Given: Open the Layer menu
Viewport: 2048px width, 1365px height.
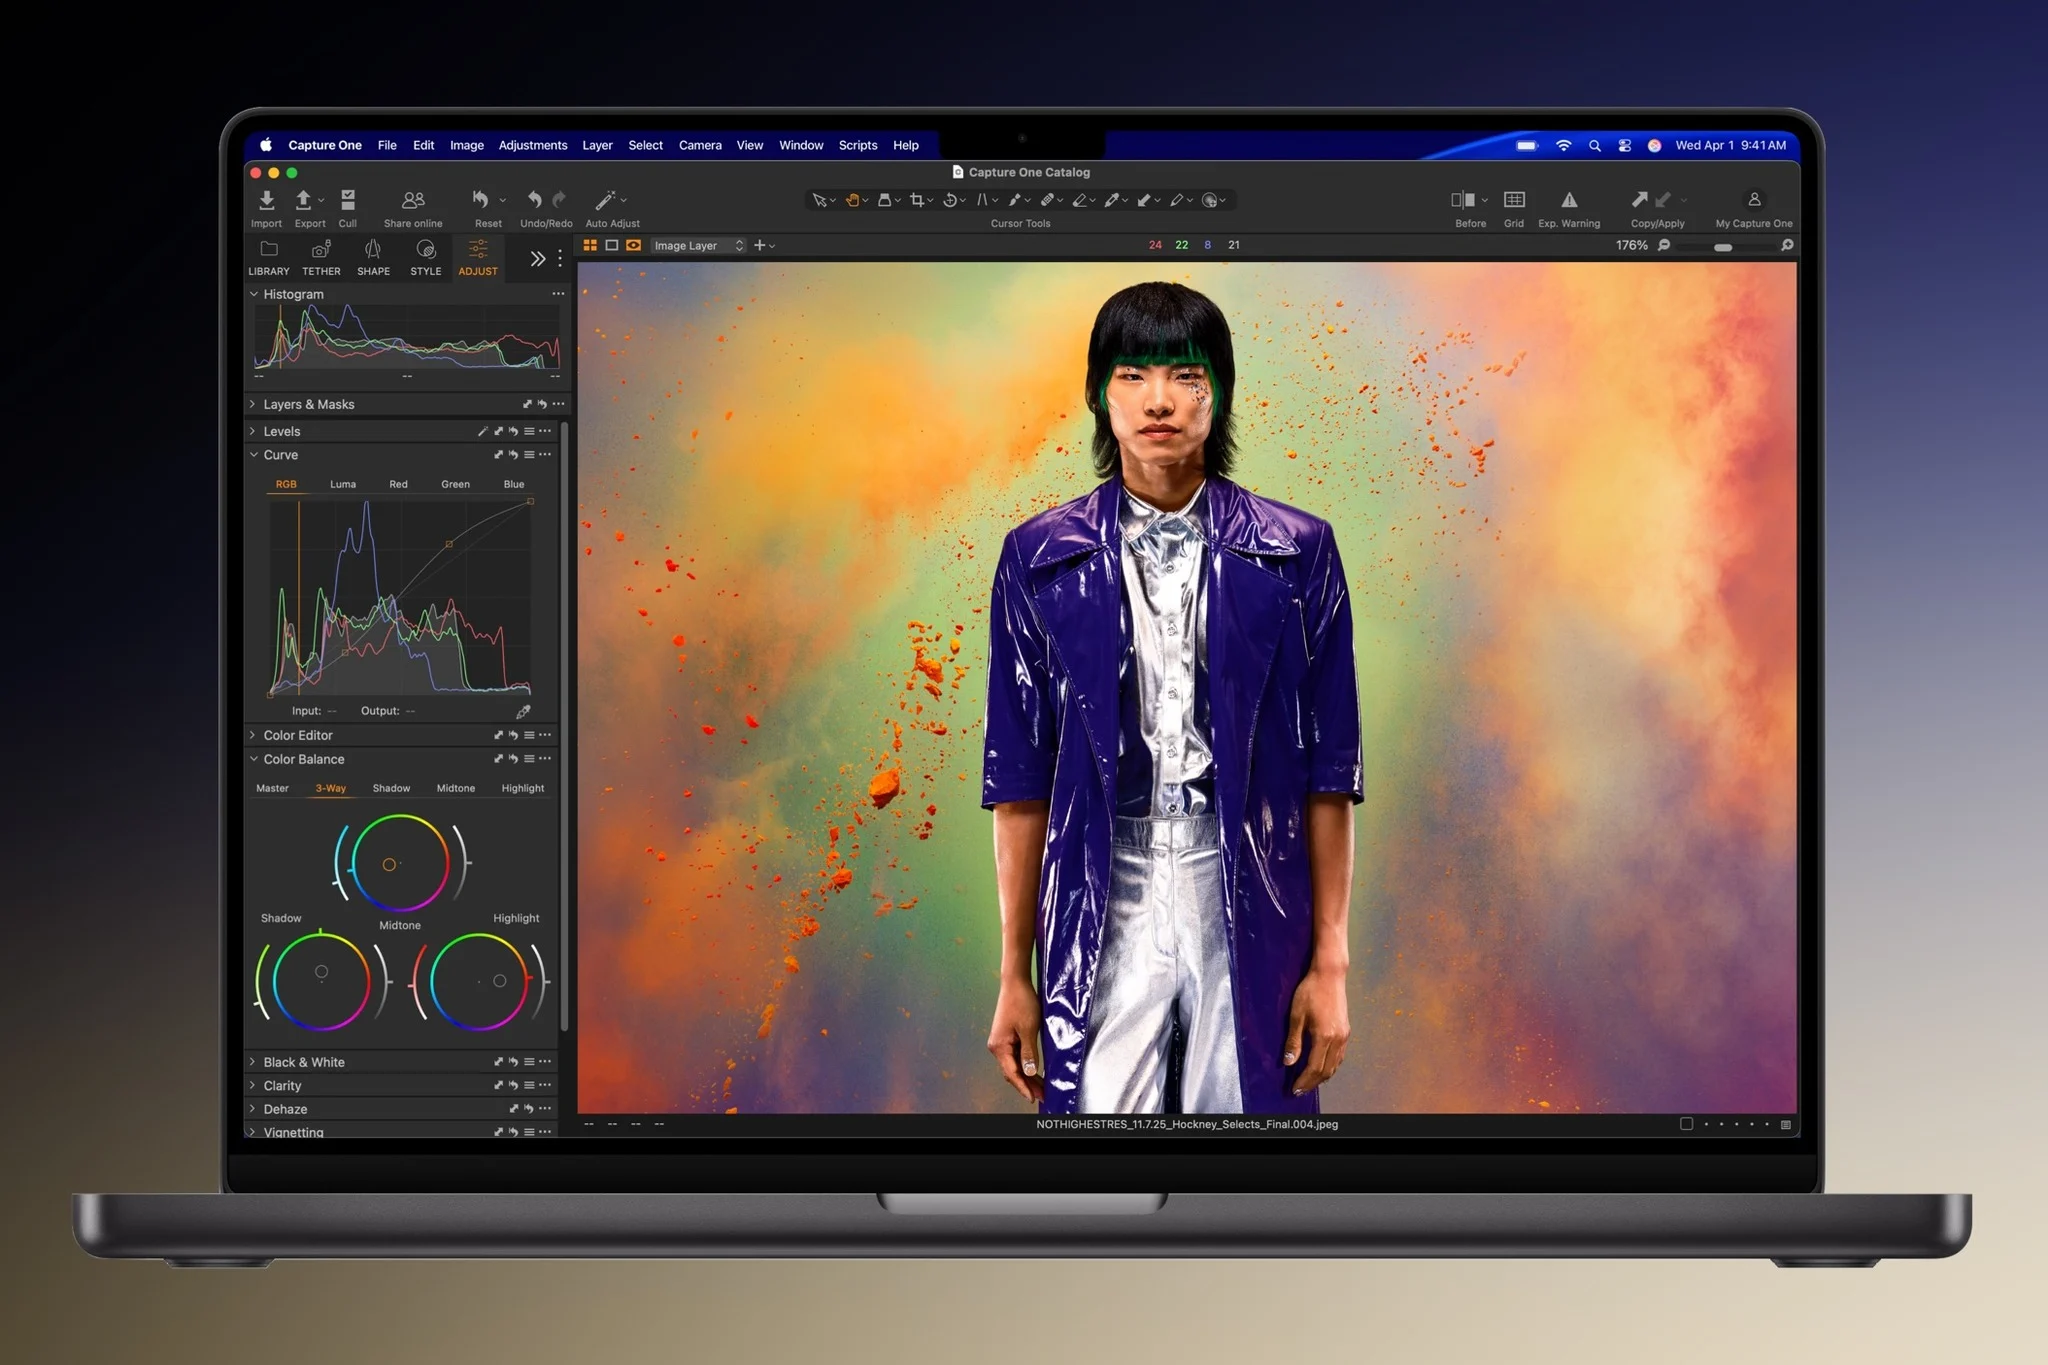Looking at the screenshot, I should (597, 145).
